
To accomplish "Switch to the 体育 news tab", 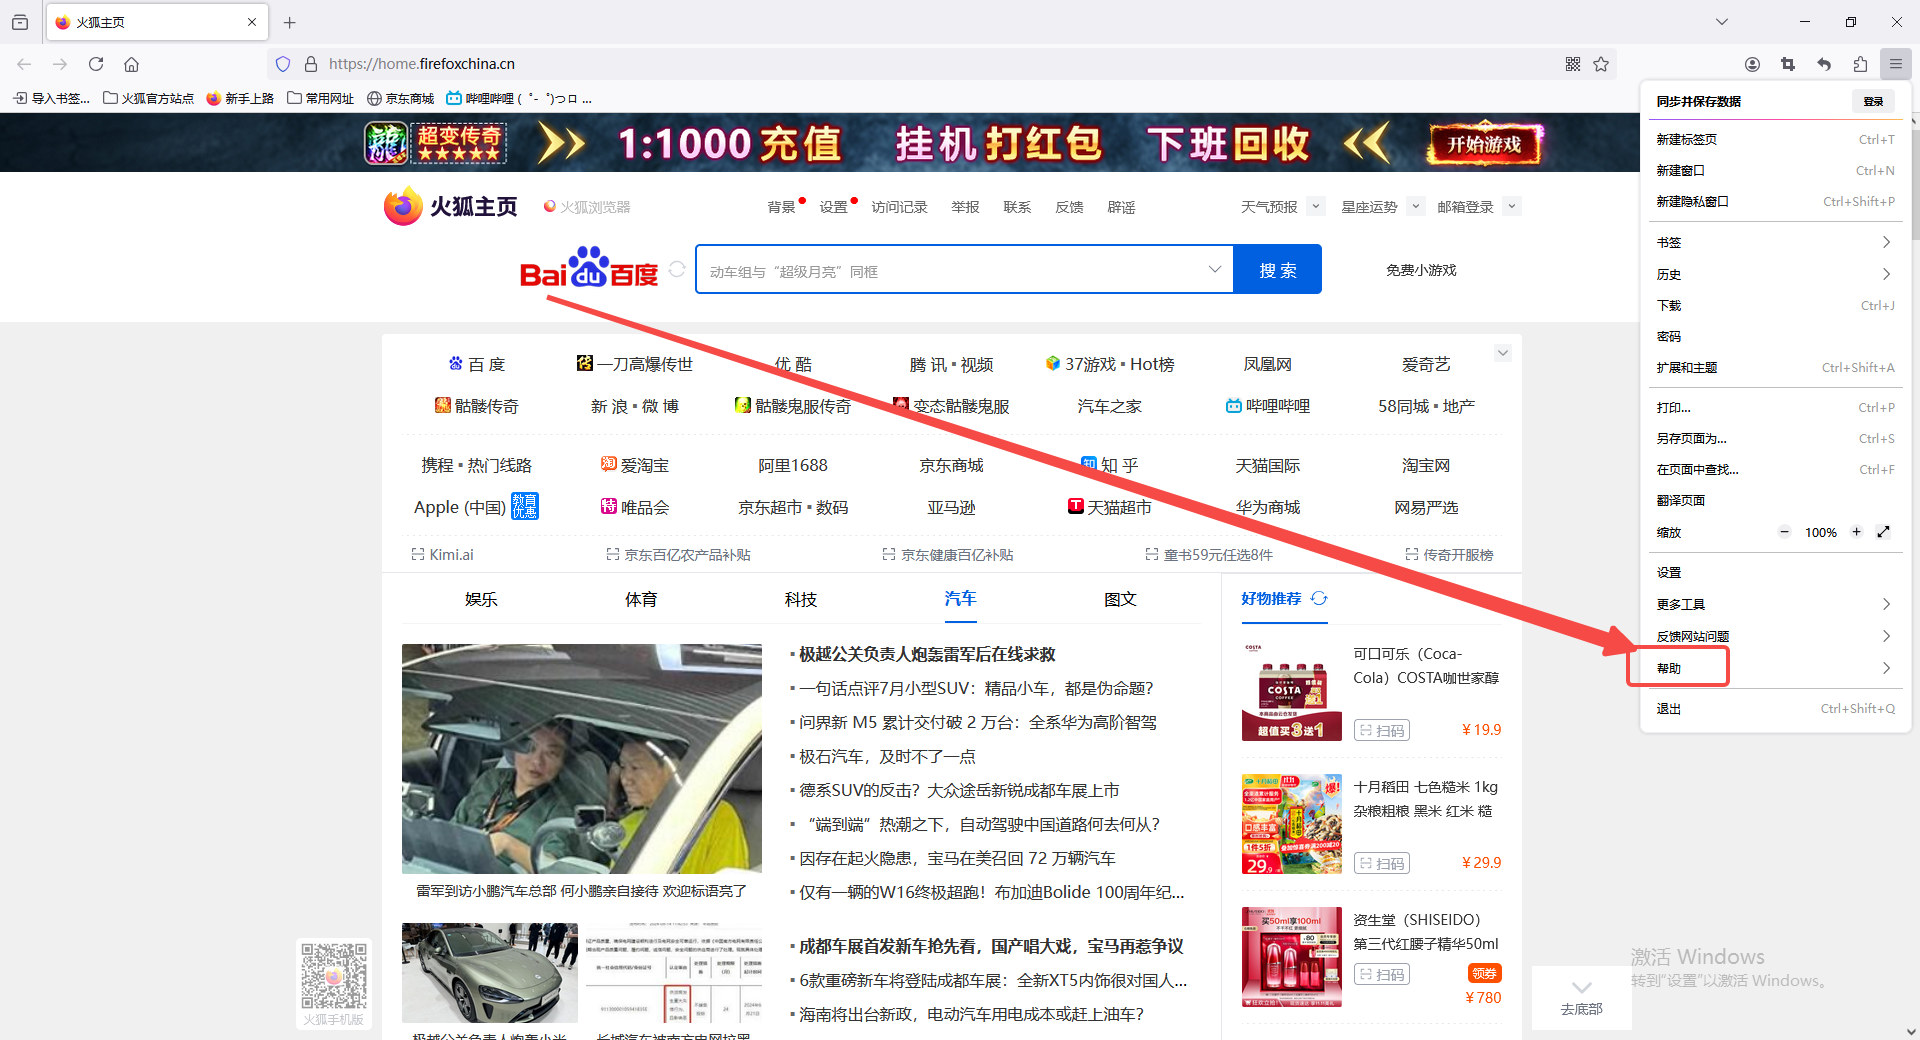I will [641, 599].
